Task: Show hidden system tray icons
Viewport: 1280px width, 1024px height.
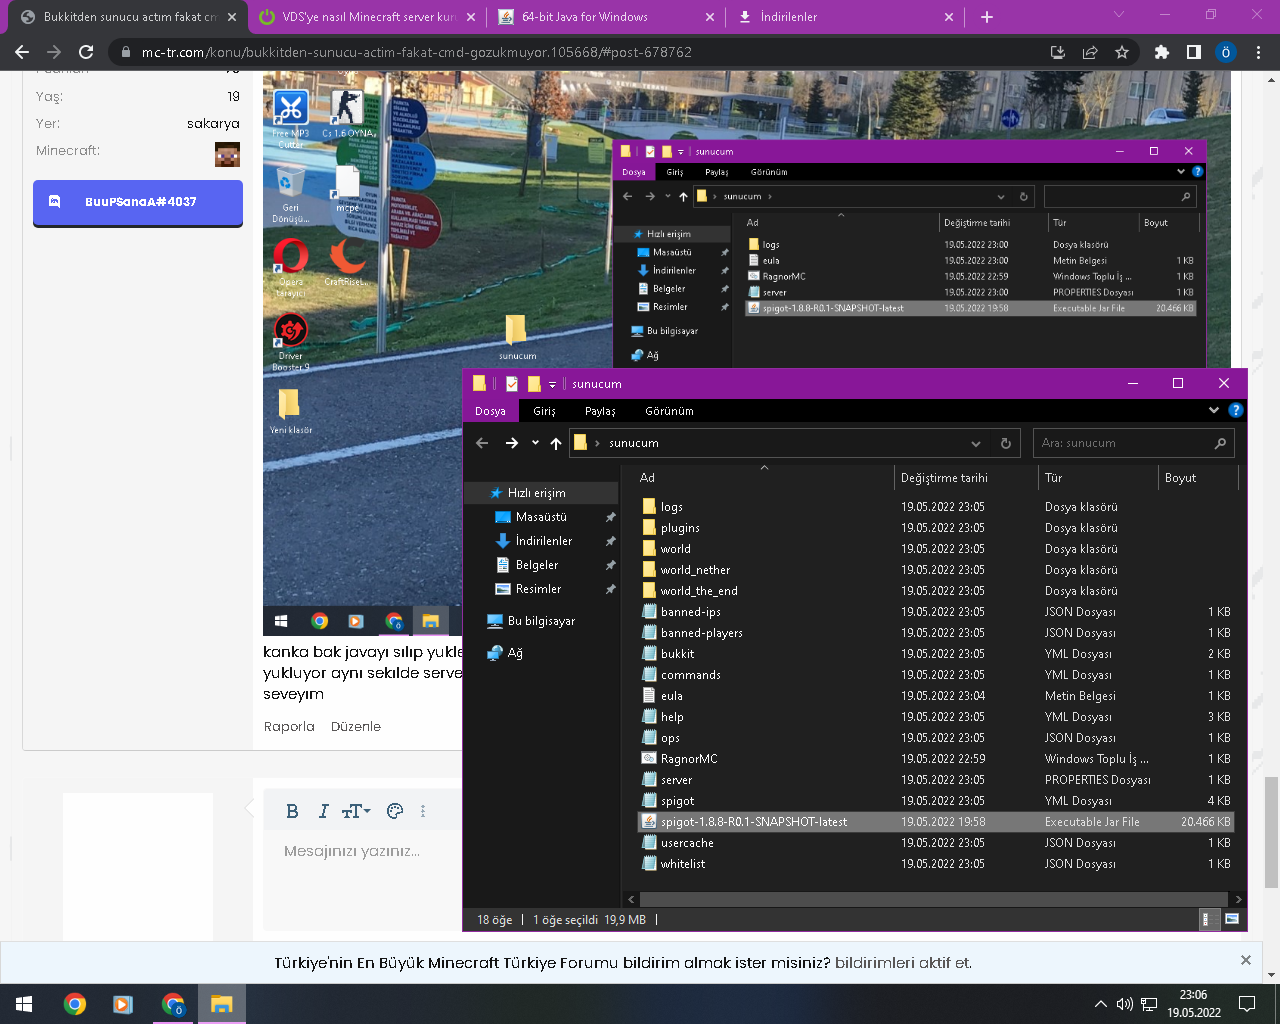Action: 1101,1004
